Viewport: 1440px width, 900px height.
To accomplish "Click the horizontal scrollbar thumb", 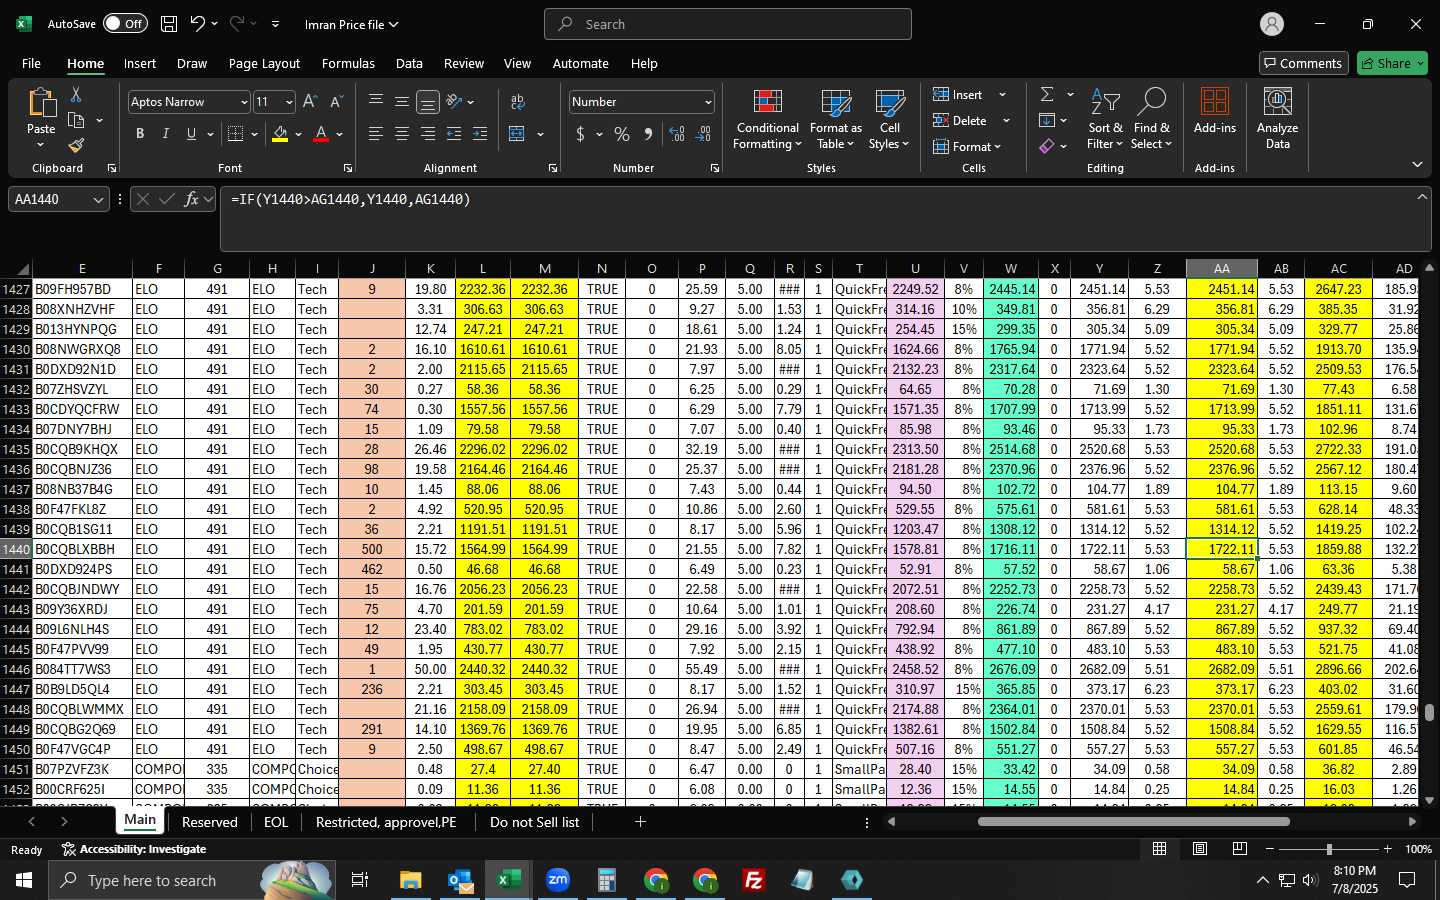I will 1133,822.
